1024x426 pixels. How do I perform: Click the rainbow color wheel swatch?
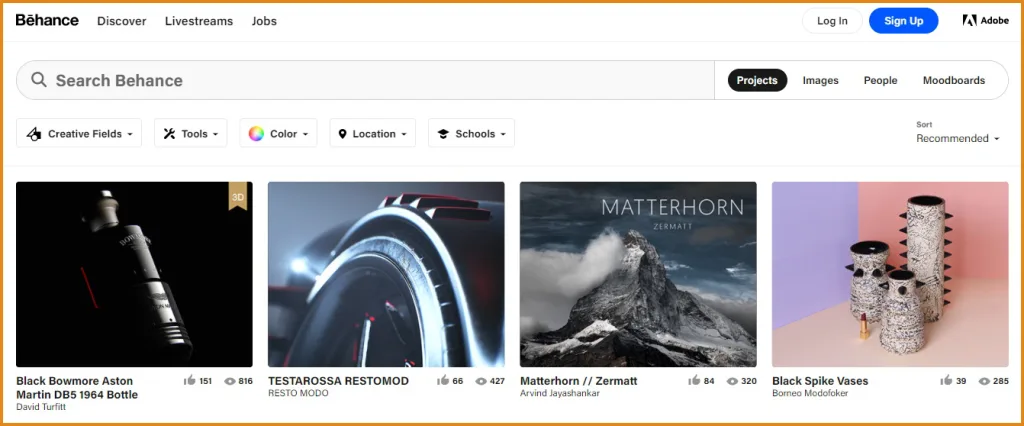pos(256,133)
